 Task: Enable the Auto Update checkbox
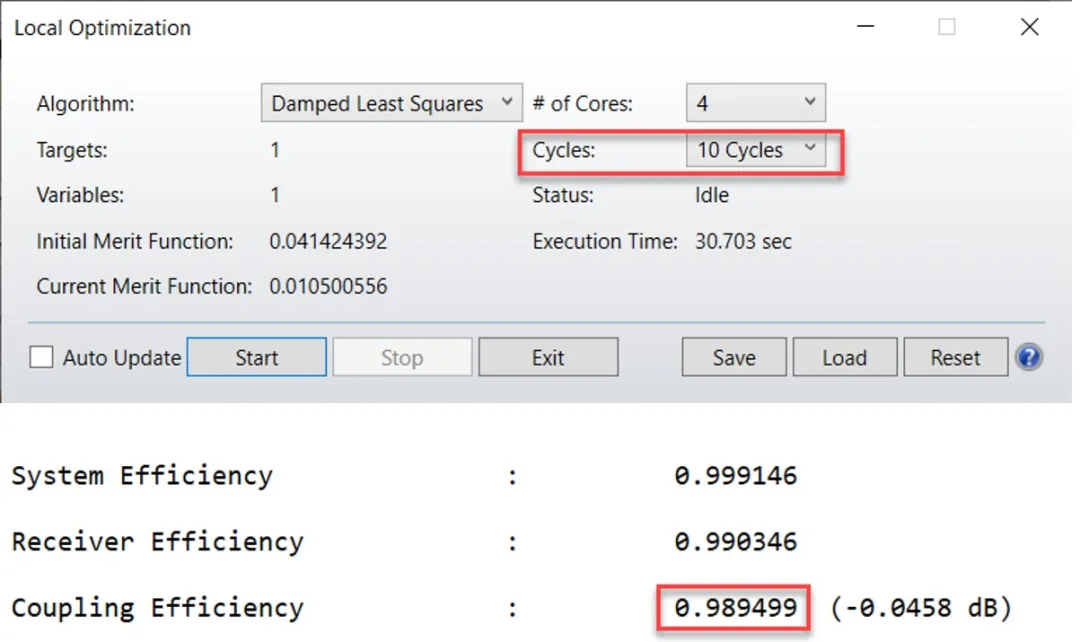(42, 358)
